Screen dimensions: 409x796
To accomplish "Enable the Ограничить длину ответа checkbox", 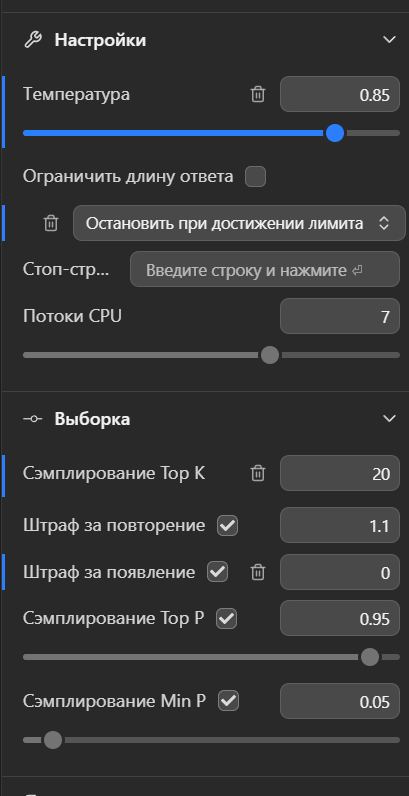I will click(255, 177).
